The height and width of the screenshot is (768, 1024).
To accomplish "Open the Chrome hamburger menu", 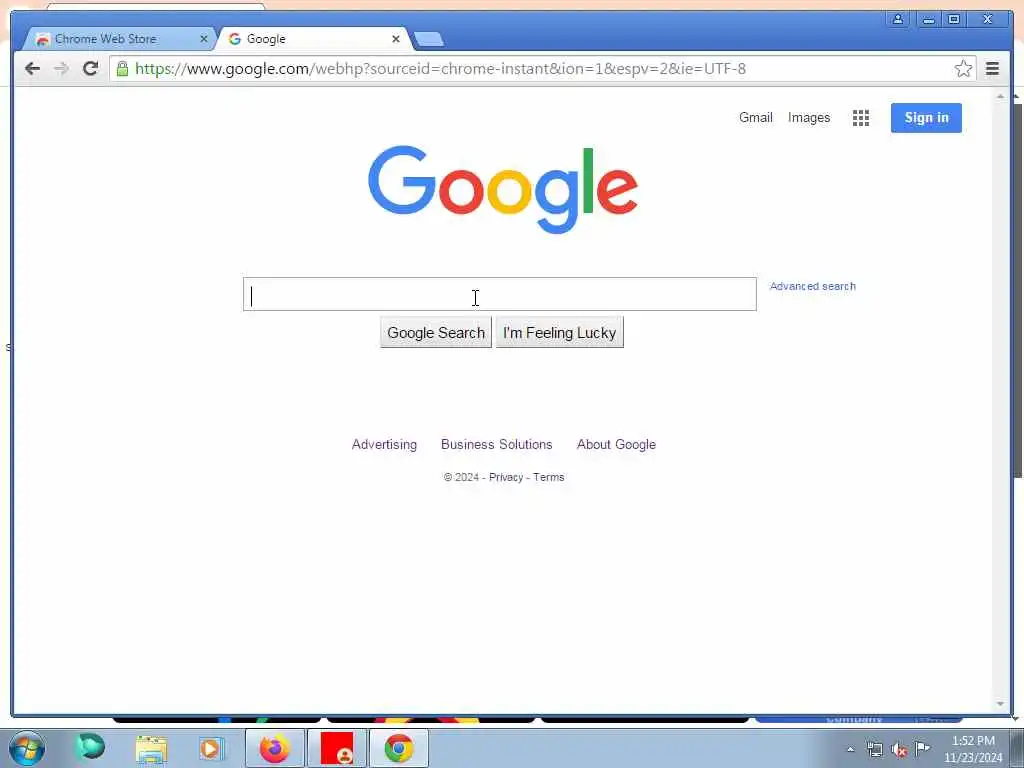I will pos(992,69).
